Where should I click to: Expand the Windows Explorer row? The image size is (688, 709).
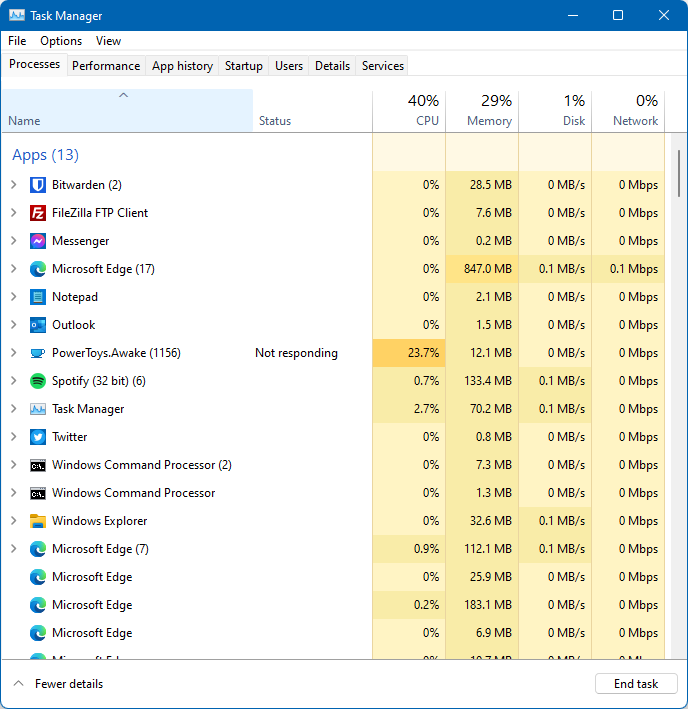14,521
